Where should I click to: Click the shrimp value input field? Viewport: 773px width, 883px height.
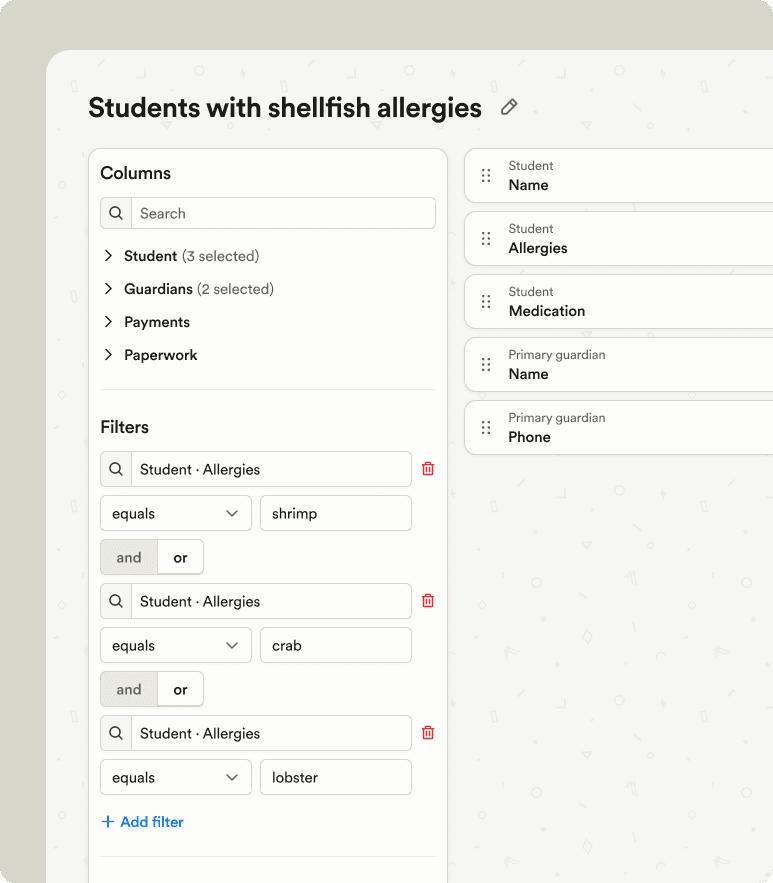[335, 513]
